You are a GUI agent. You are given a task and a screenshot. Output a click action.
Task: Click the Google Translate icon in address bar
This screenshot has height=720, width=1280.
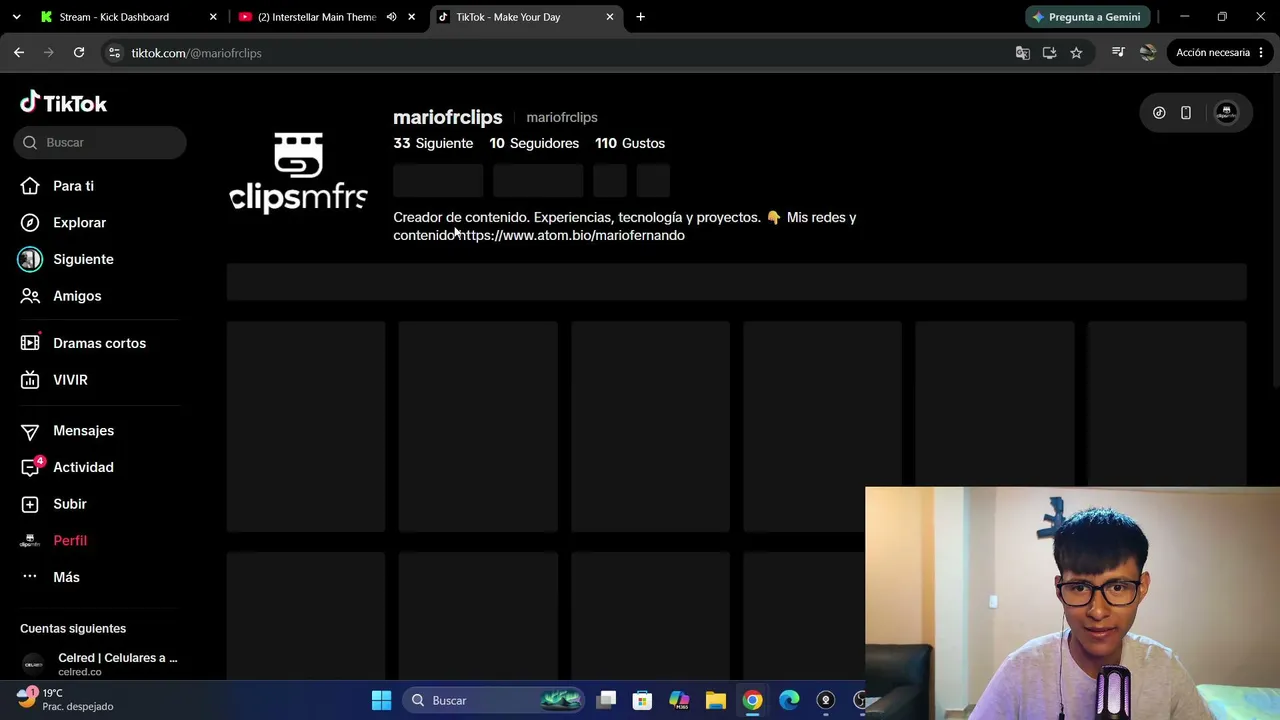[x=1022, y=53]
